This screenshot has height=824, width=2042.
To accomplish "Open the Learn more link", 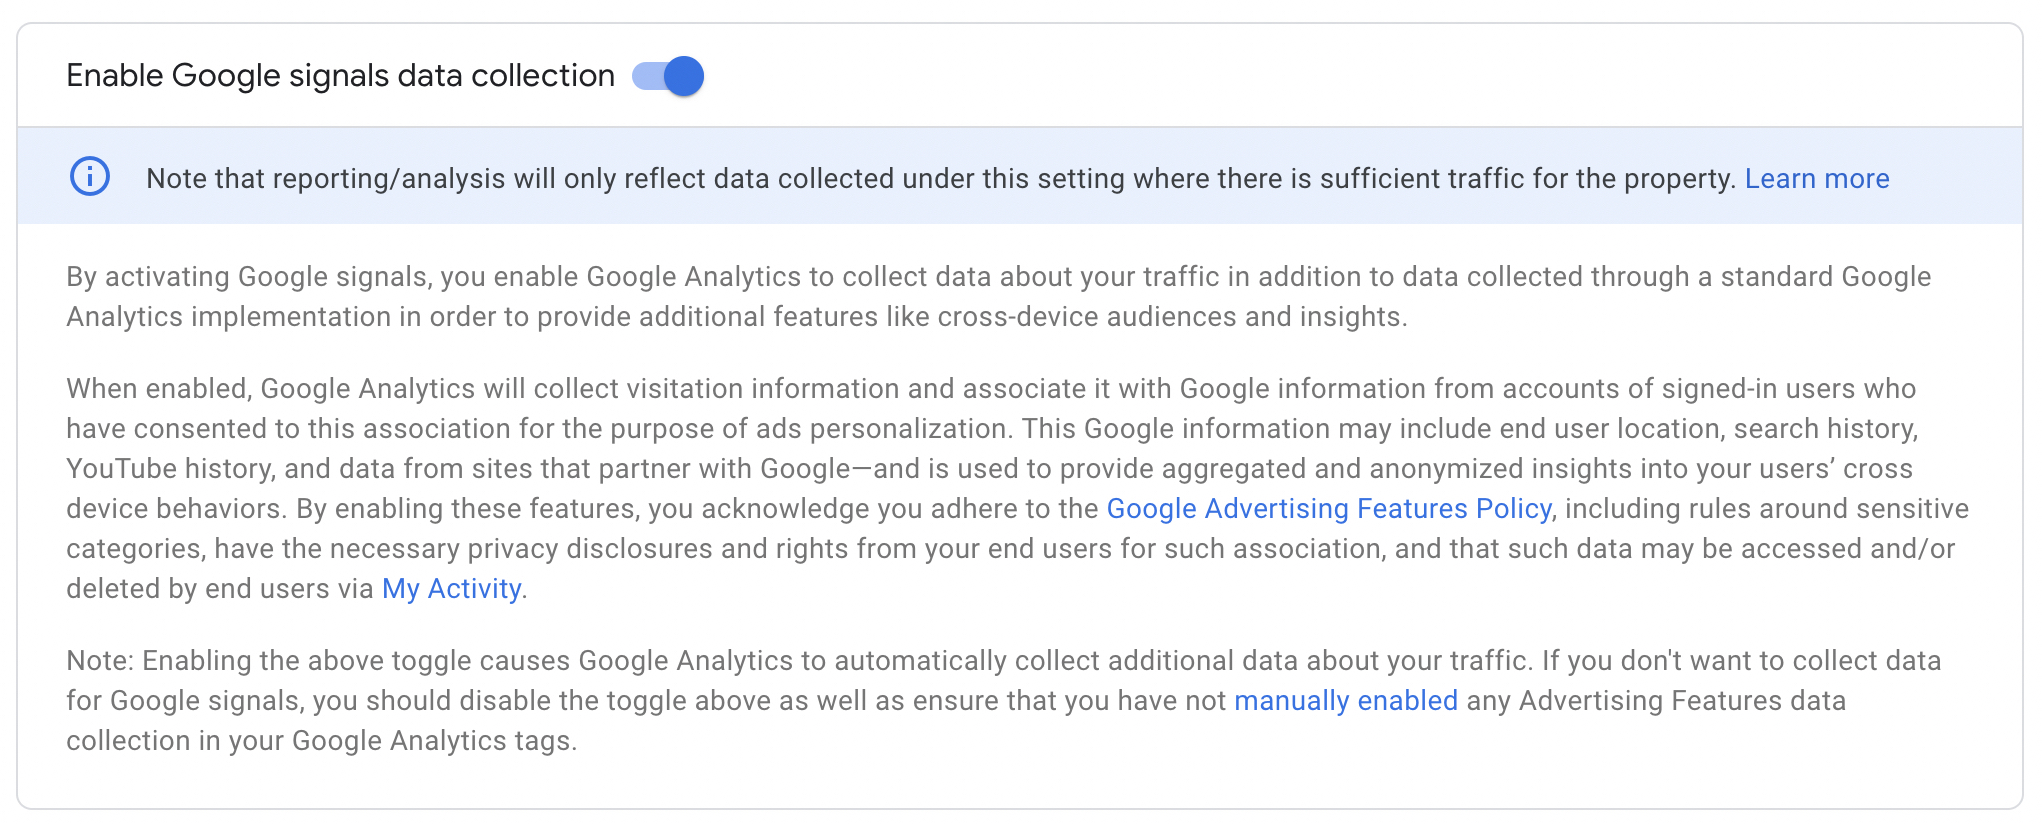I will coord(1817,178).
